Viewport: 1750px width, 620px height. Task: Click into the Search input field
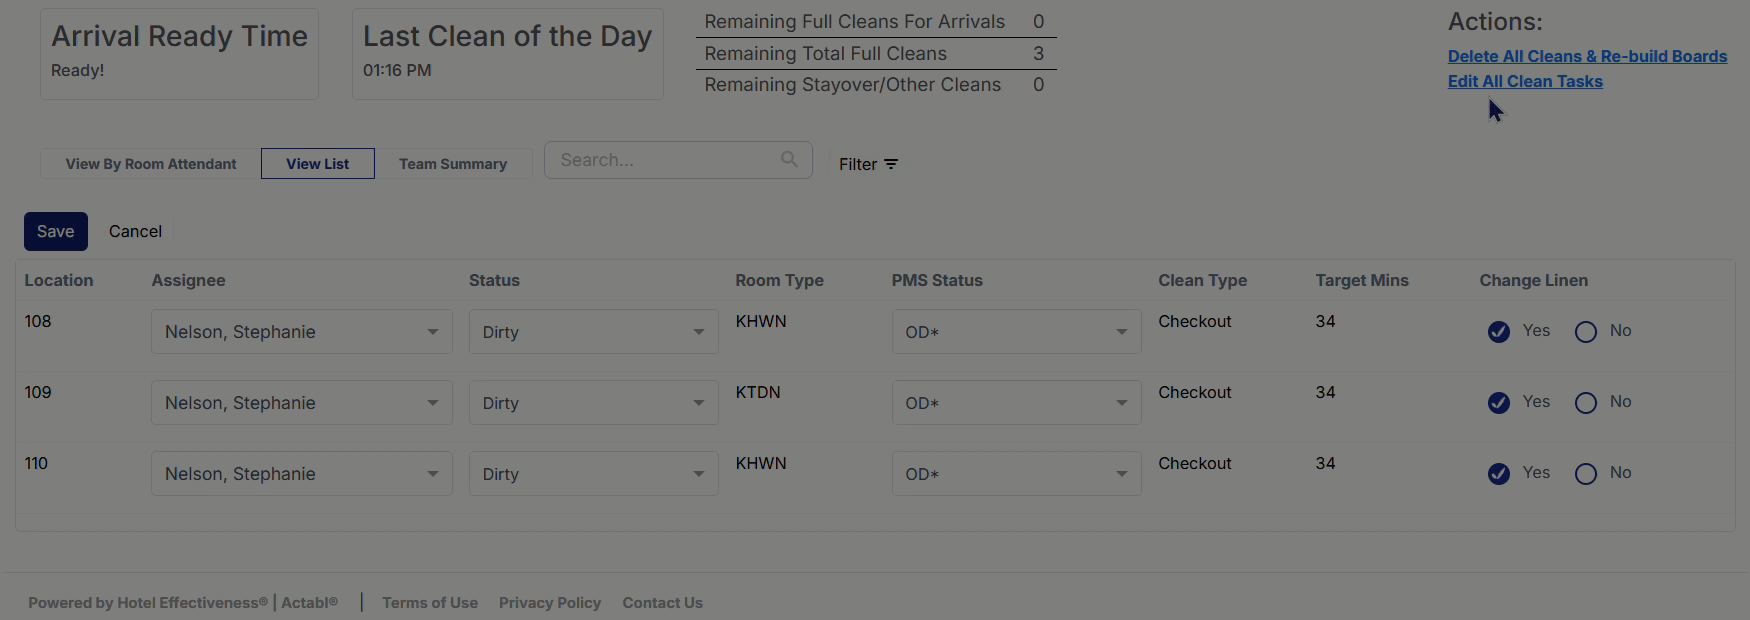(x=665, y=160)
